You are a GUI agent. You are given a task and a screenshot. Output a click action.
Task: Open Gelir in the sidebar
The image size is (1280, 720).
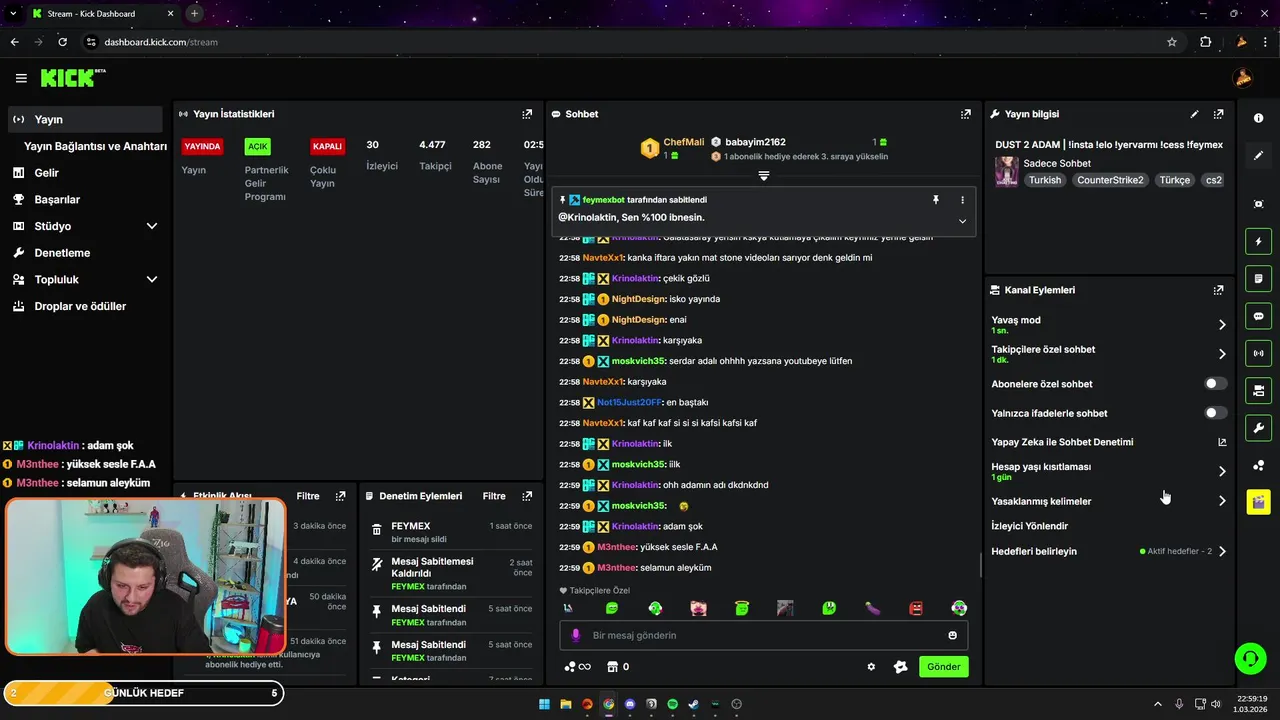tap(85, 173)
